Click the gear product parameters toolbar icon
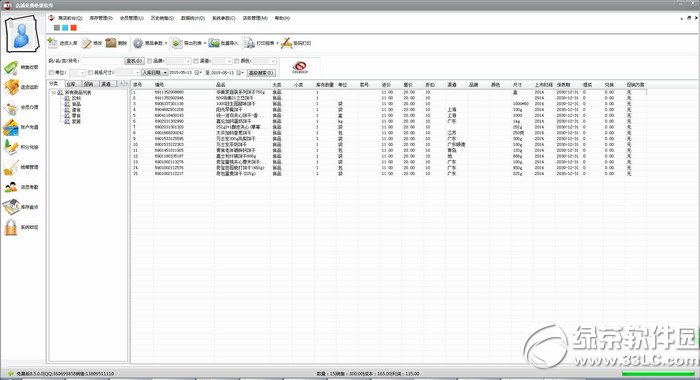The width and height of the screenshot is (700, 380). [138, 43]
